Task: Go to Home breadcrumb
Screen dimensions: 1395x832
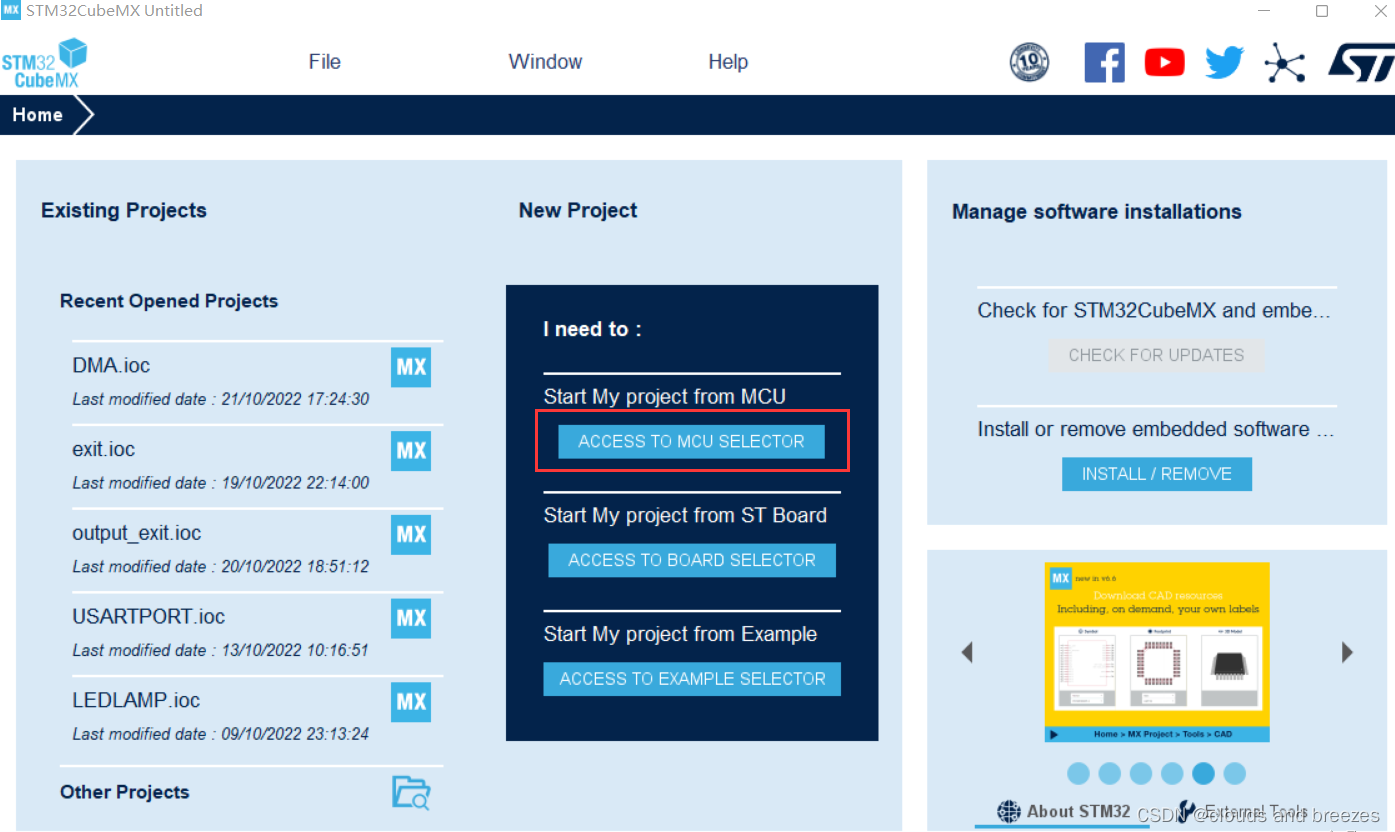Action: tap(38, 115)
